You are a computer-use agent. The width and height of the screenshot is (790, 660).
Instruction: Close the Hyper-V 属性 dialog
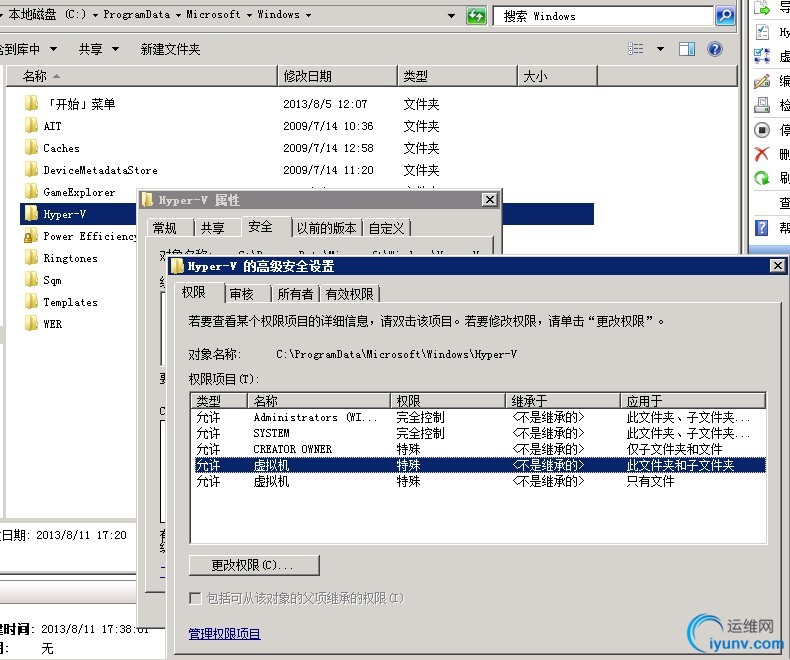tap(489, 200)
